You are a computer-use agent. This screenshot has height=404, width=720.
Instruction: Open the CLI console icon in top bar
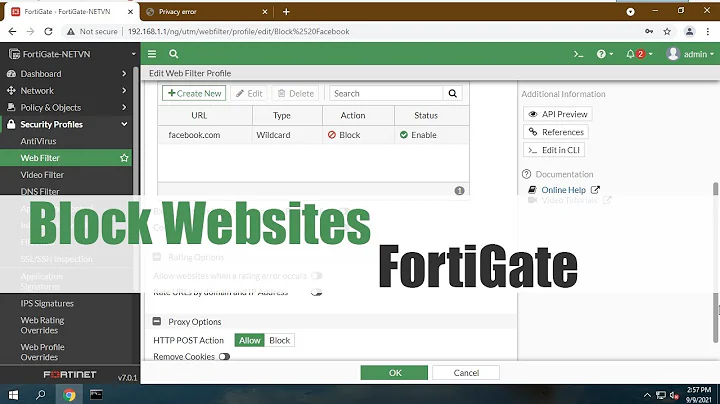click(579, 54)
